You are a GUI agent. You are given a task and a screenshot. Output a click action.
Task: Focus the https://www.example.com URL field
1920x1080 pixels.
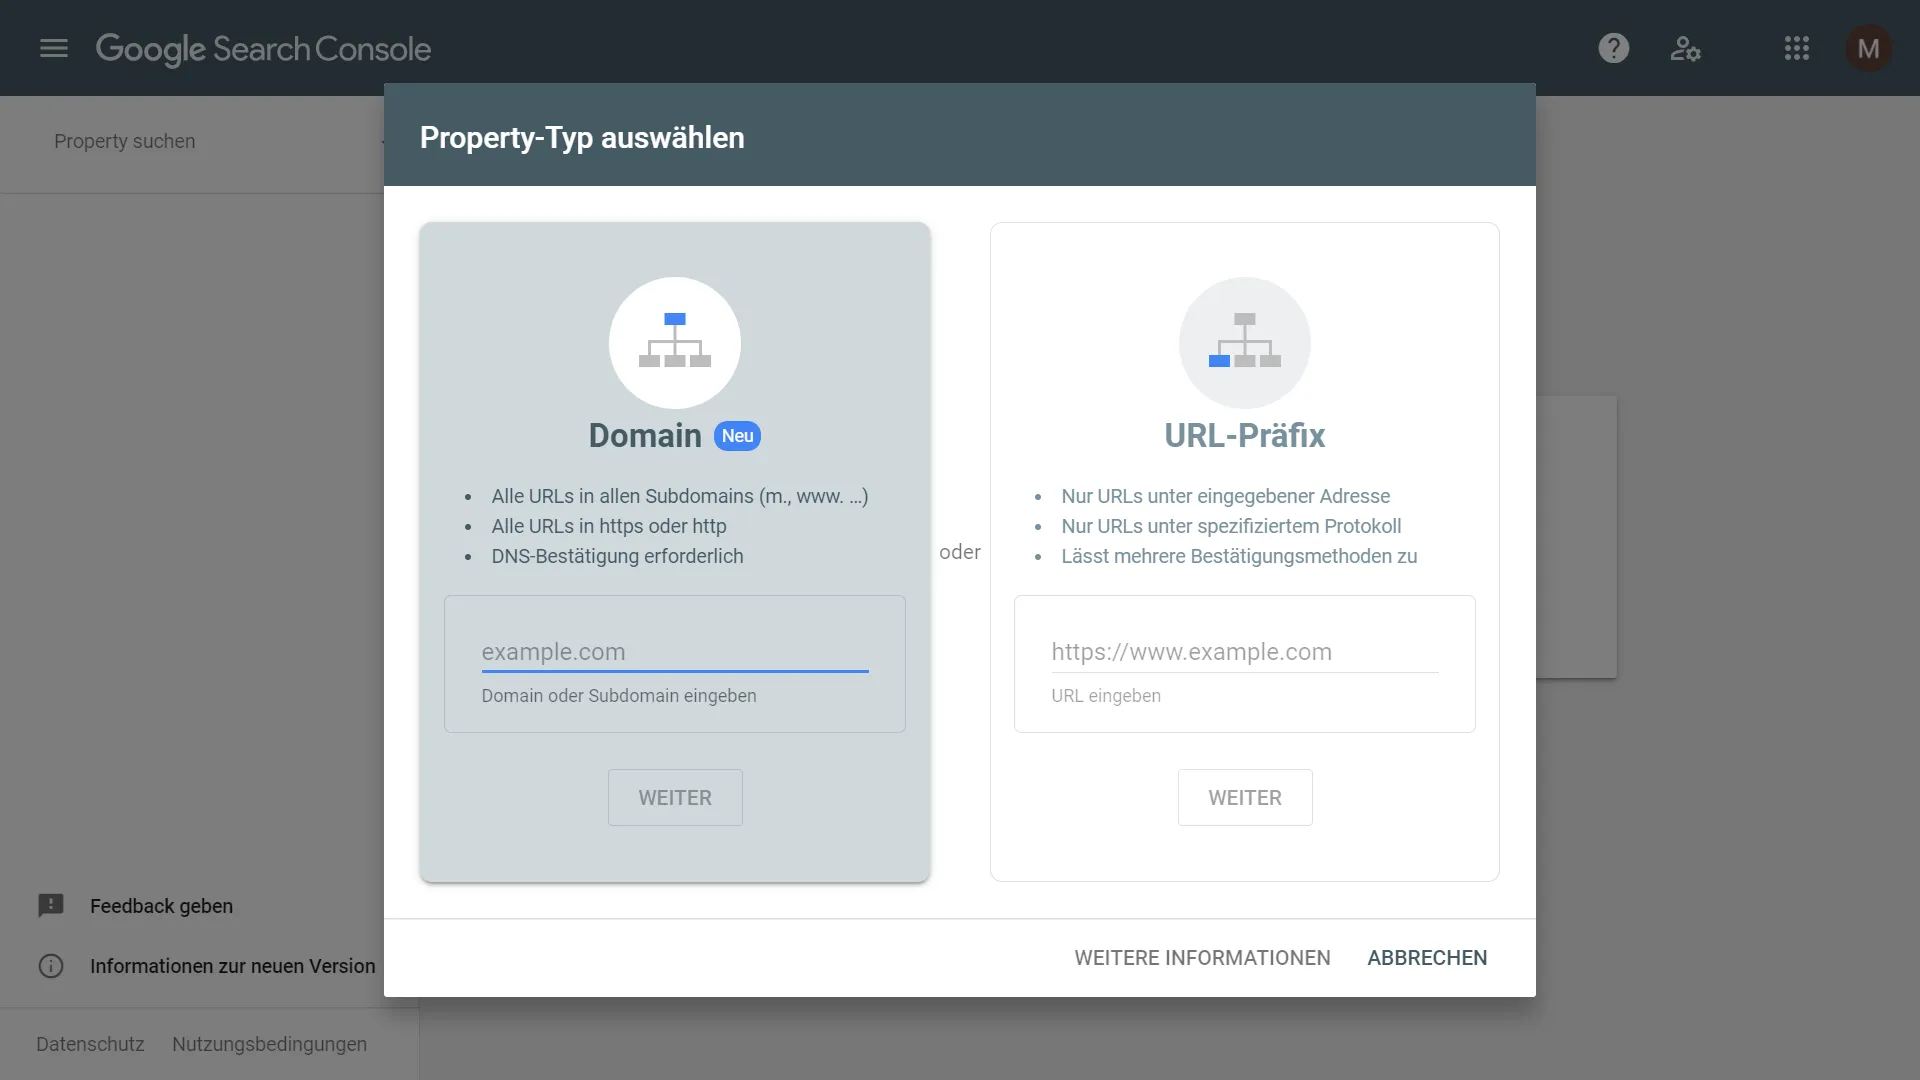(1245, 652)
